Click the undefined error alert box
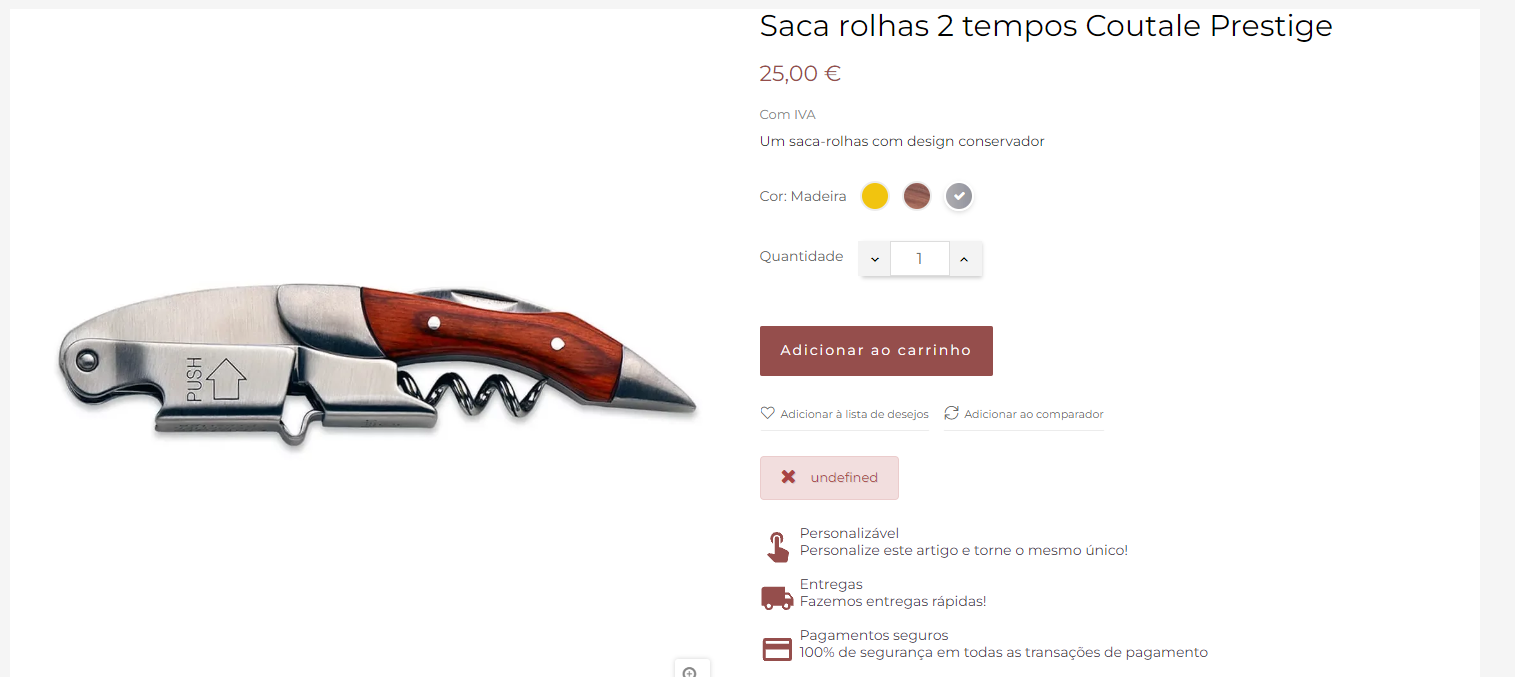This screenshot has width=1515, height=677. point(829,478)
